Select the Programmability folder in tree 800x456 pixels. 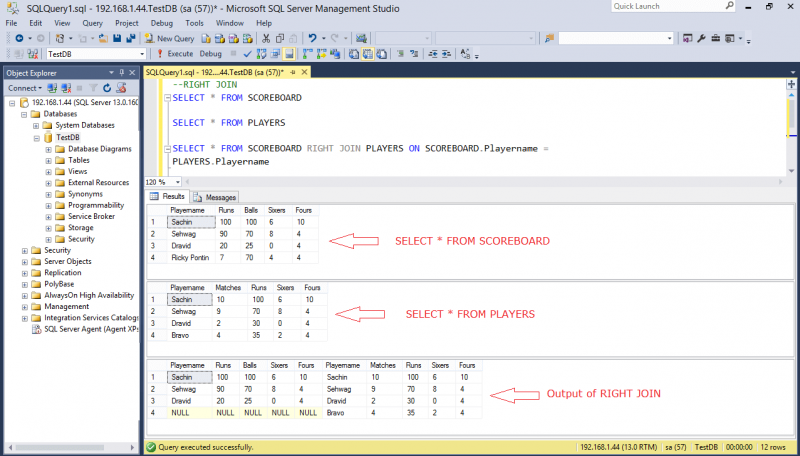96,205
